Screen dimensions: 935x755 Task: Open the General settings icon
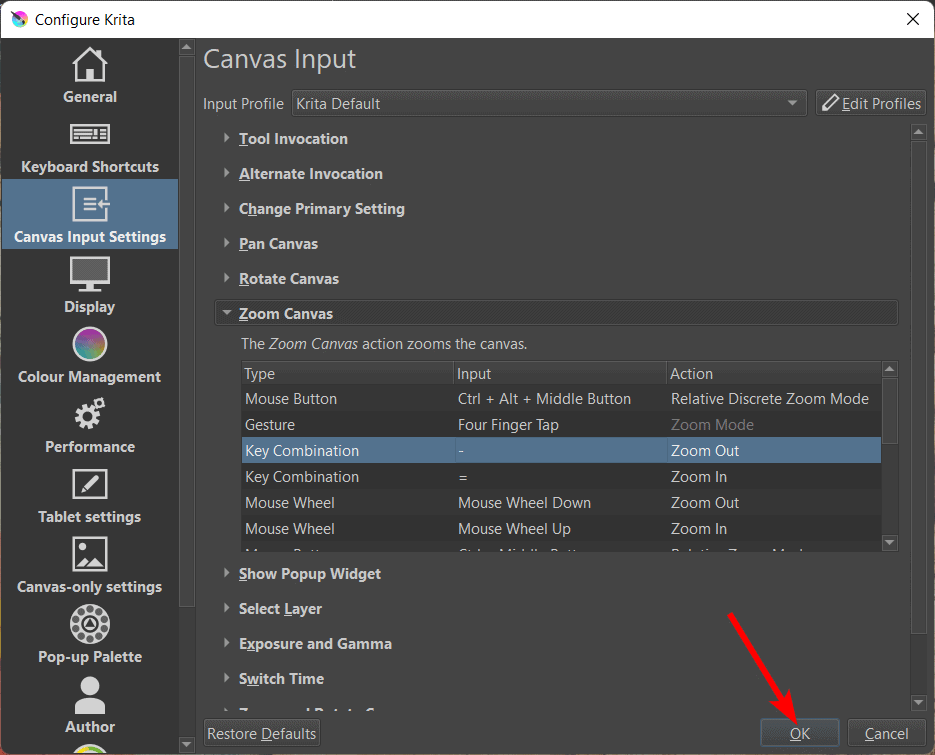(x=90, y=66)
